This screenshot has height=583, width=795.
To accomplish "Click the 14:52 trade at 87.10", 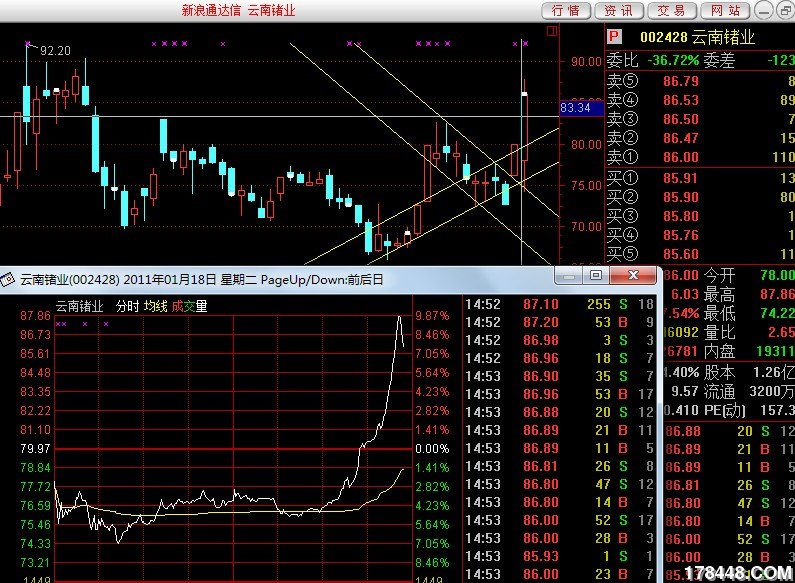I will [560, 304].
